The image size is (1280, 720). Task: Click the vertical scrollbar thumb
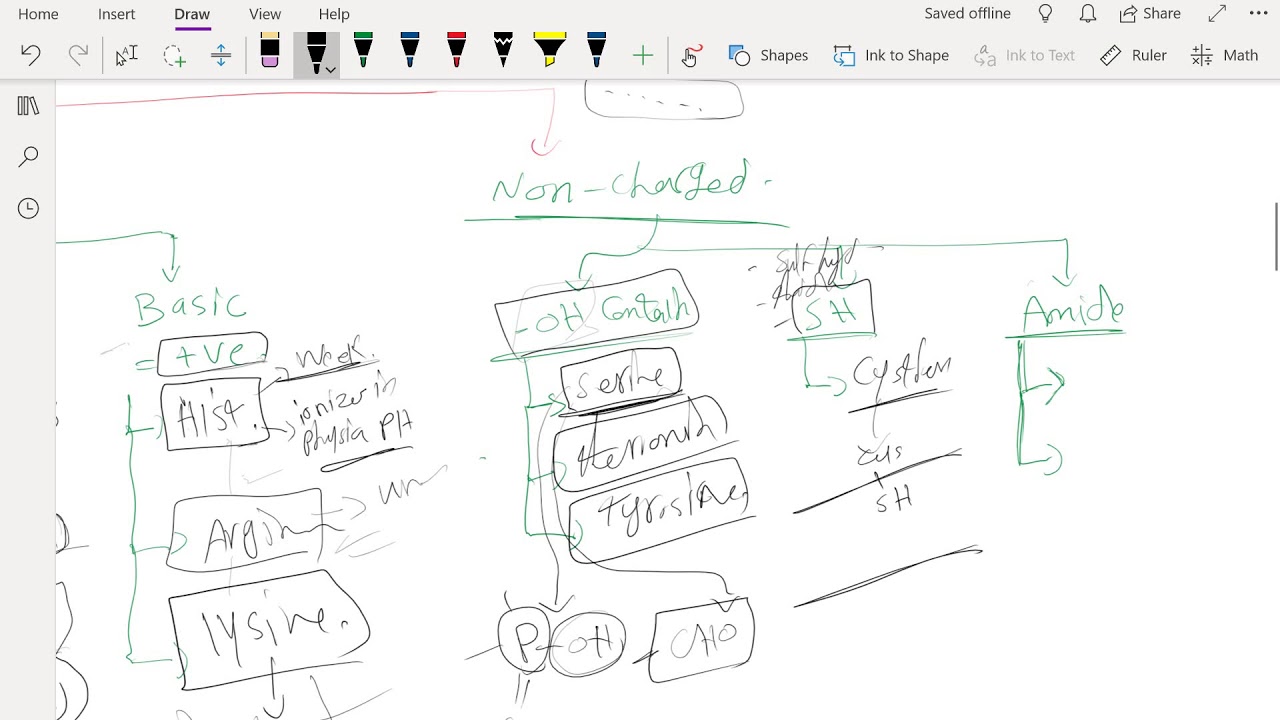click(1276, 236)
